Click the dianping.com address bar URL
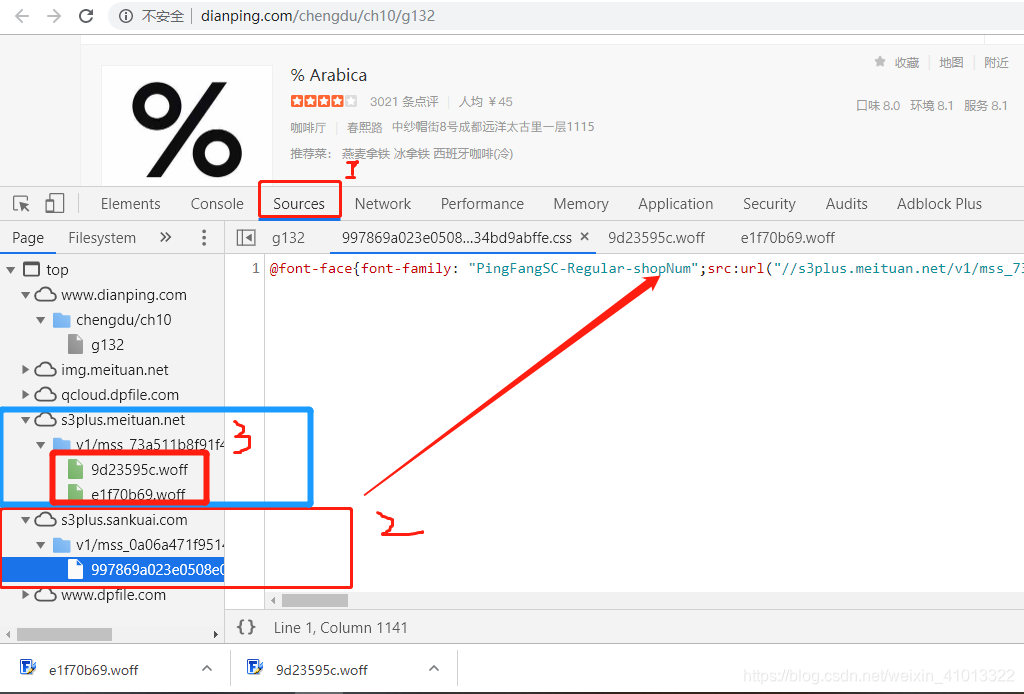The image size is (1024, 694). 317,16
